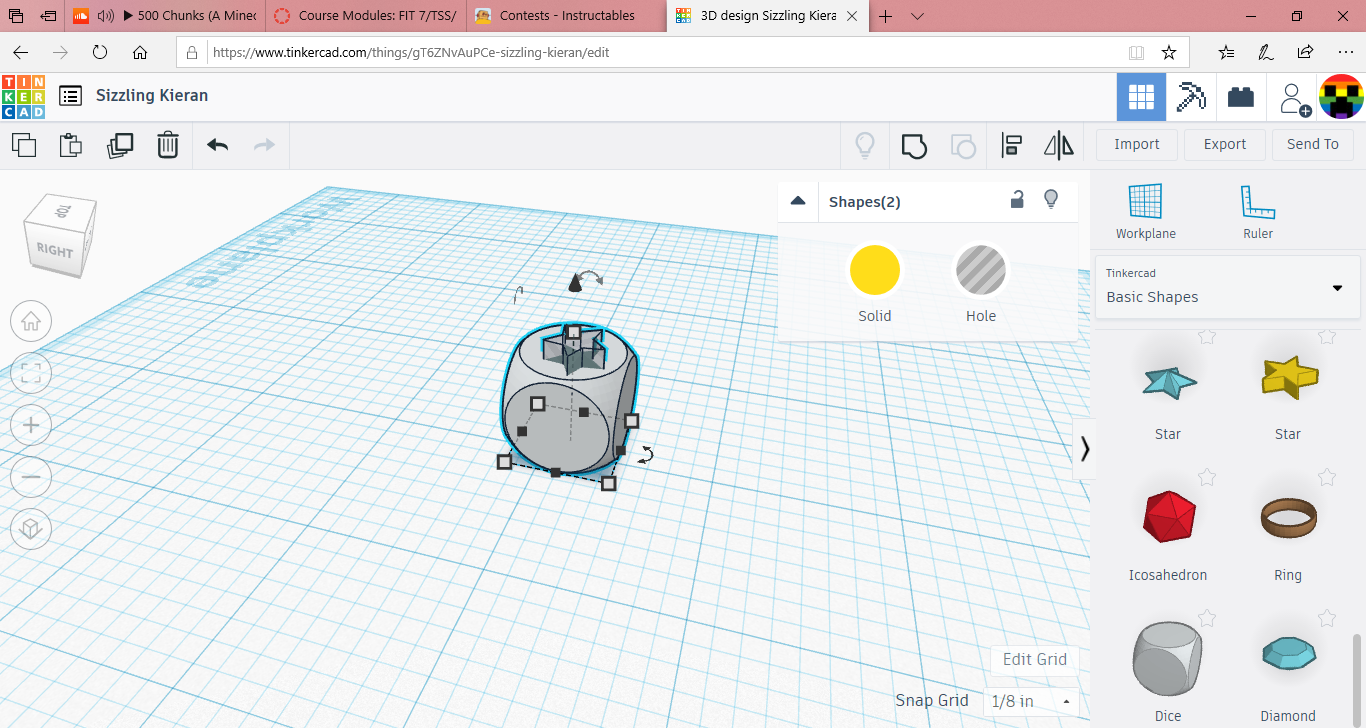
Task: Undo the last action
Action: click(218, 145)
